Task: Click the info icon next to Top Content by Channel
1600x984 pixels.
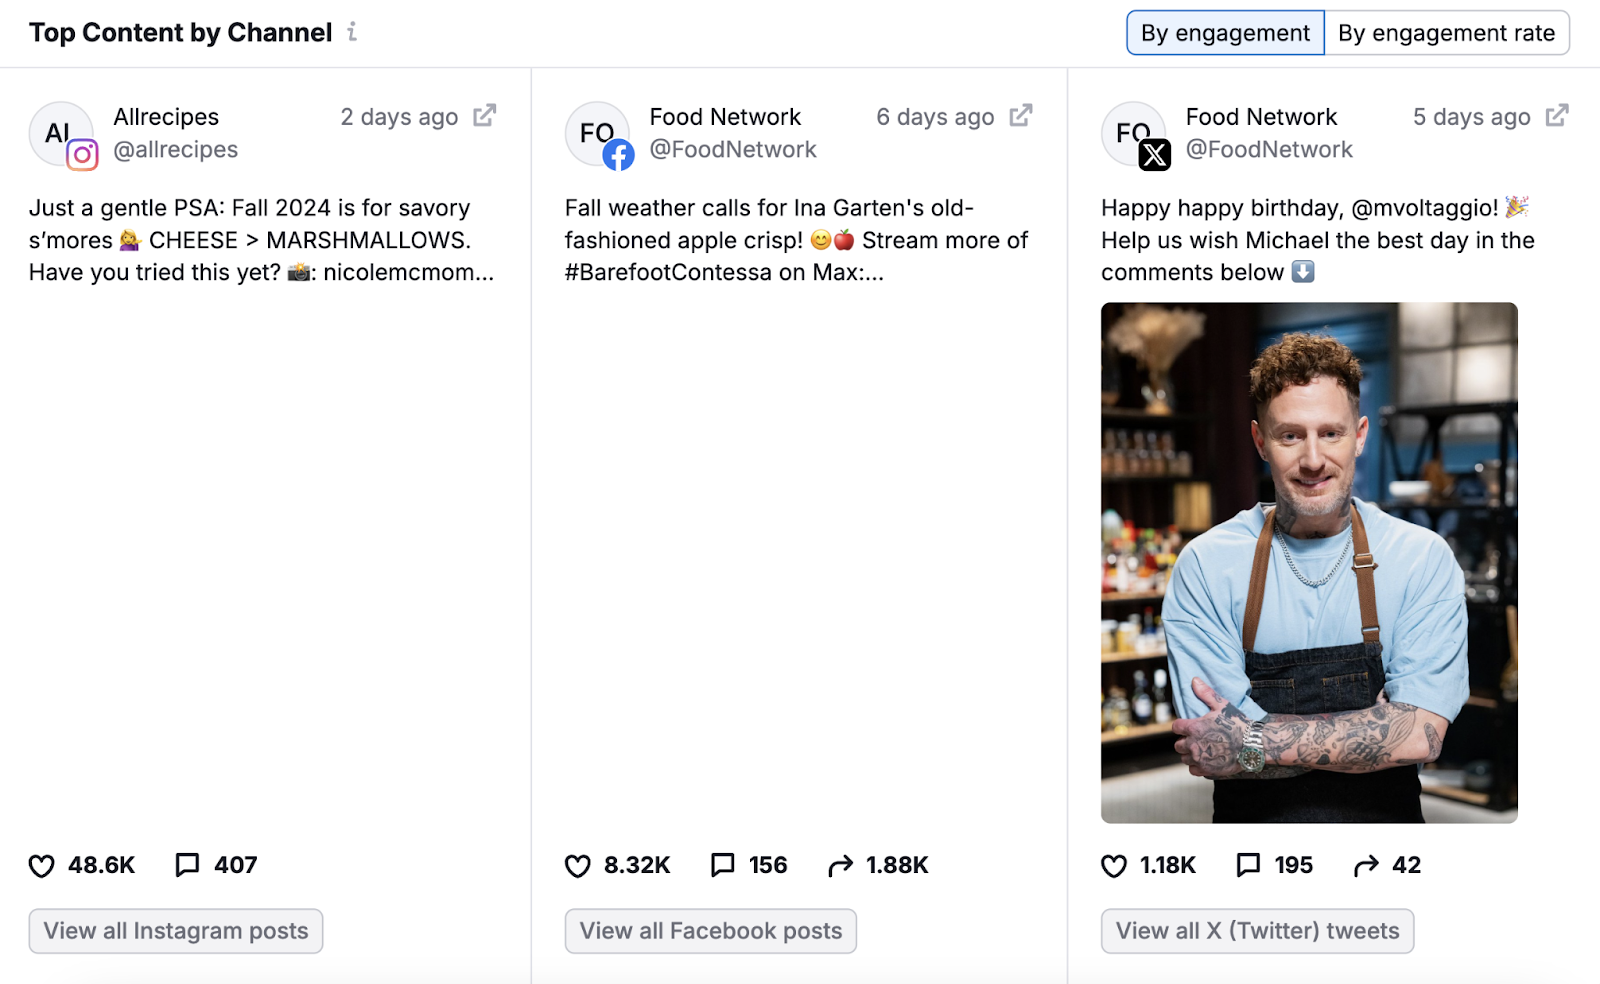Action: (350, 33)
